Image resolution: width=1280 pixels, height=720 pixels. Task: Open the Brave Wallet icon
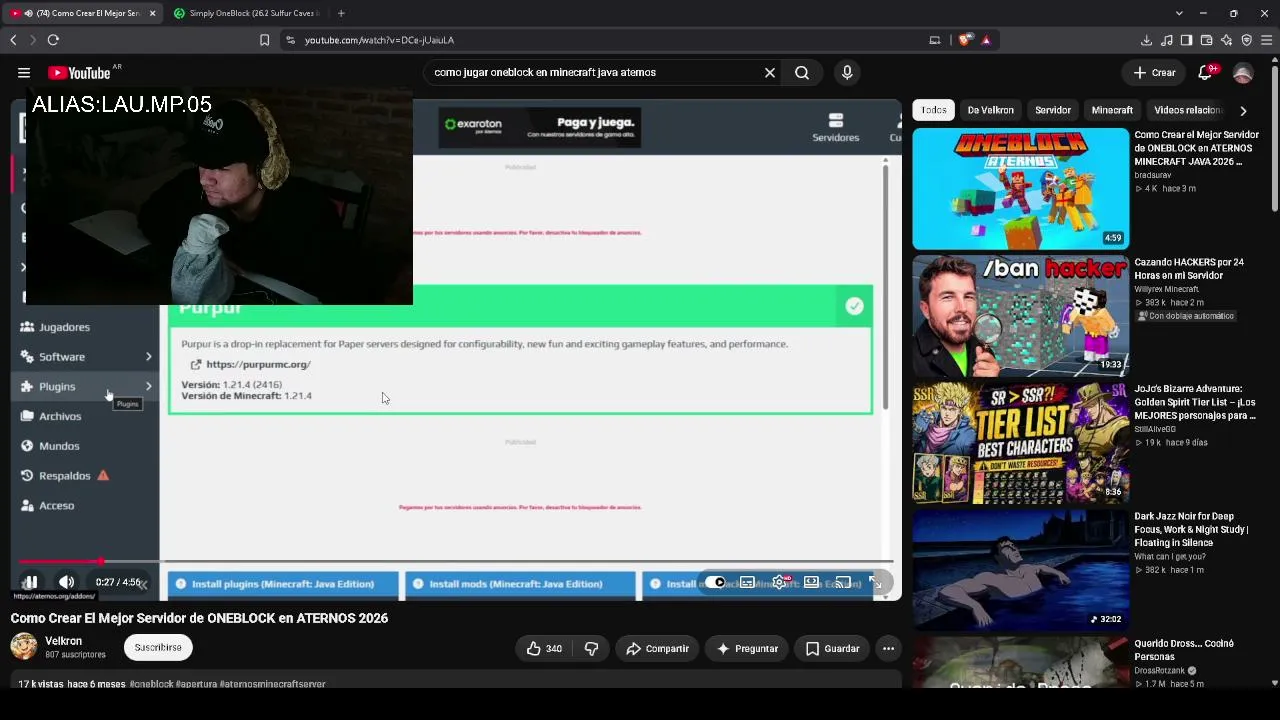coord(1206,40)
